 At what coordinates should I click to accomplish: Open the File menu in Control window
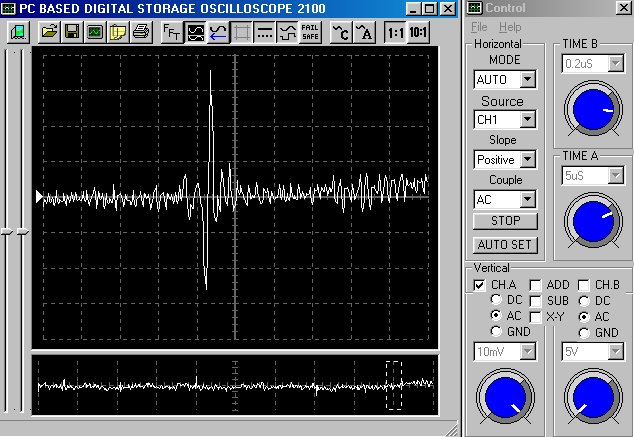point(479,26)
